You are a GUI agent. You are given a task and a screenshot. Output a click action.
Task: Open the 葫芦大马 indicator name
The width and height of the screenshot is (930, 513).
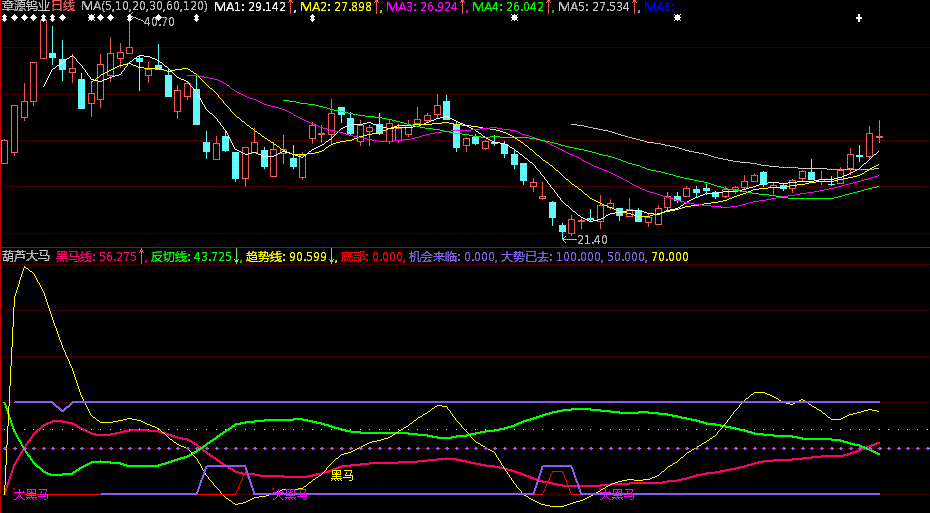[26, 257]
